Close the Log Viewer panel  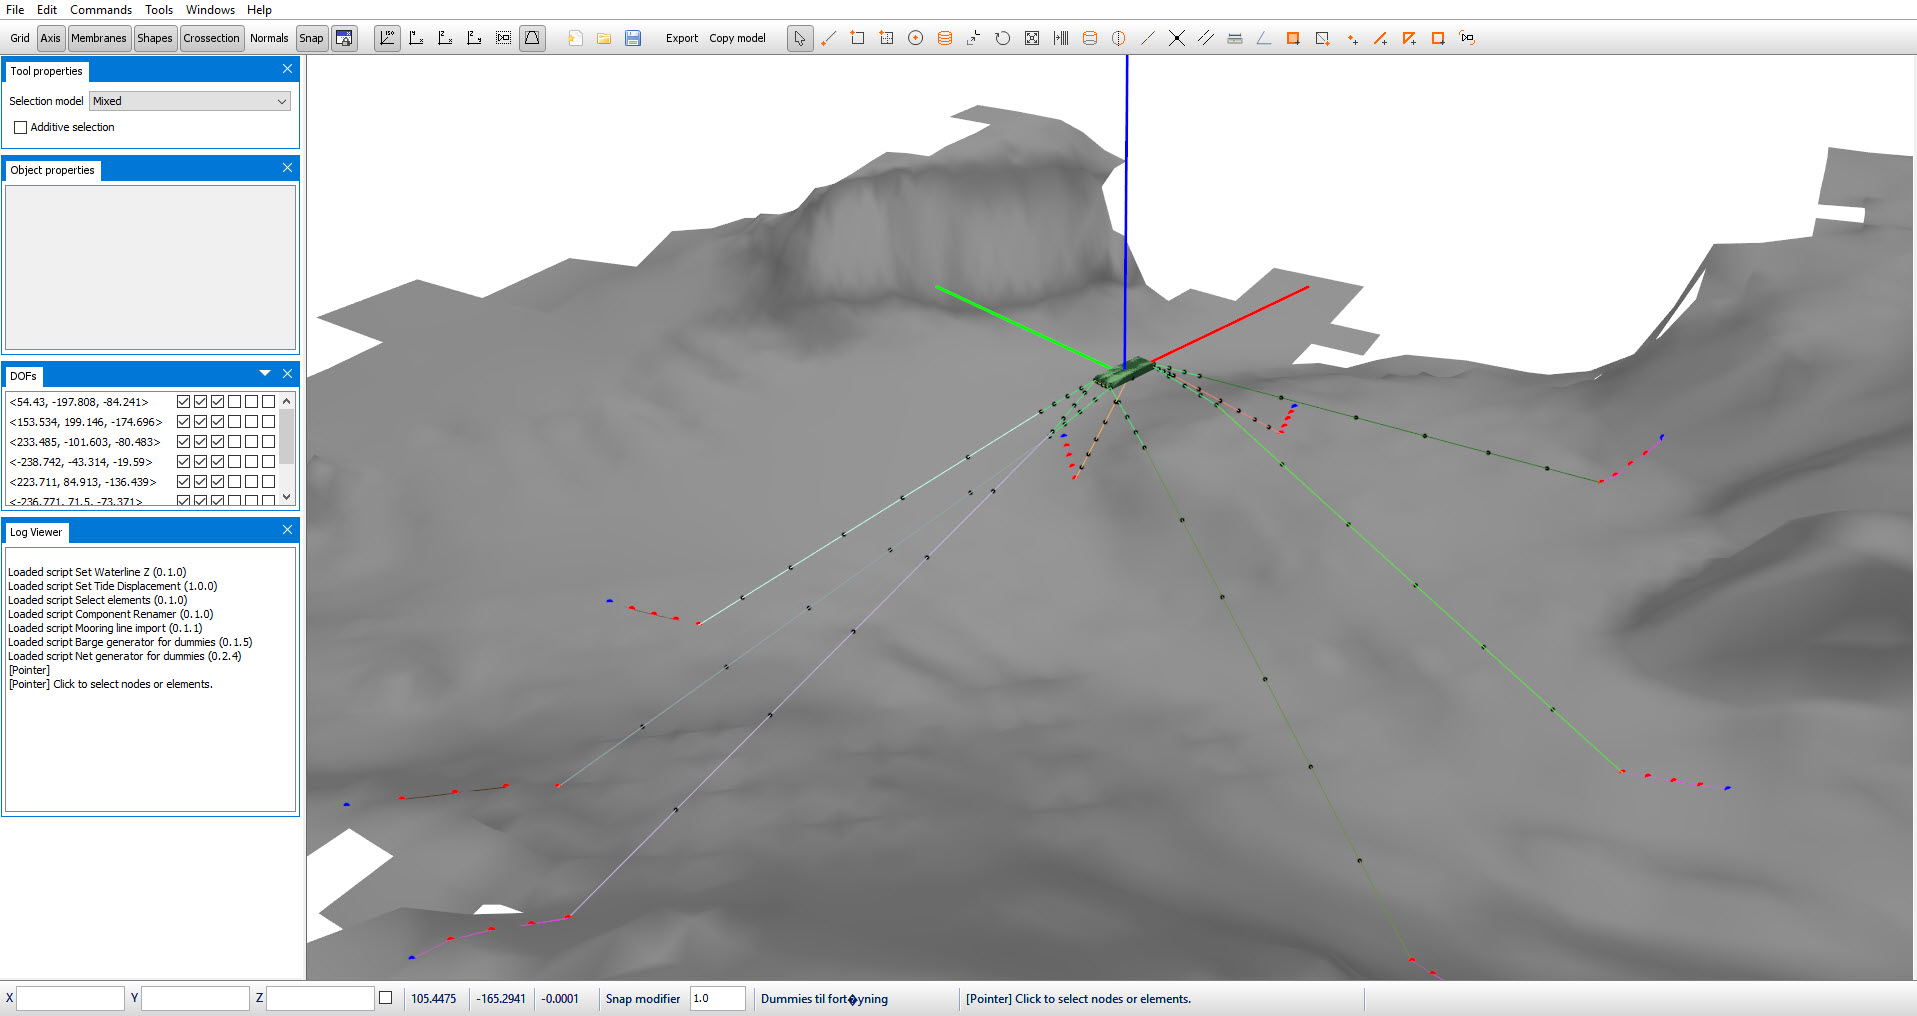[287, 530]
